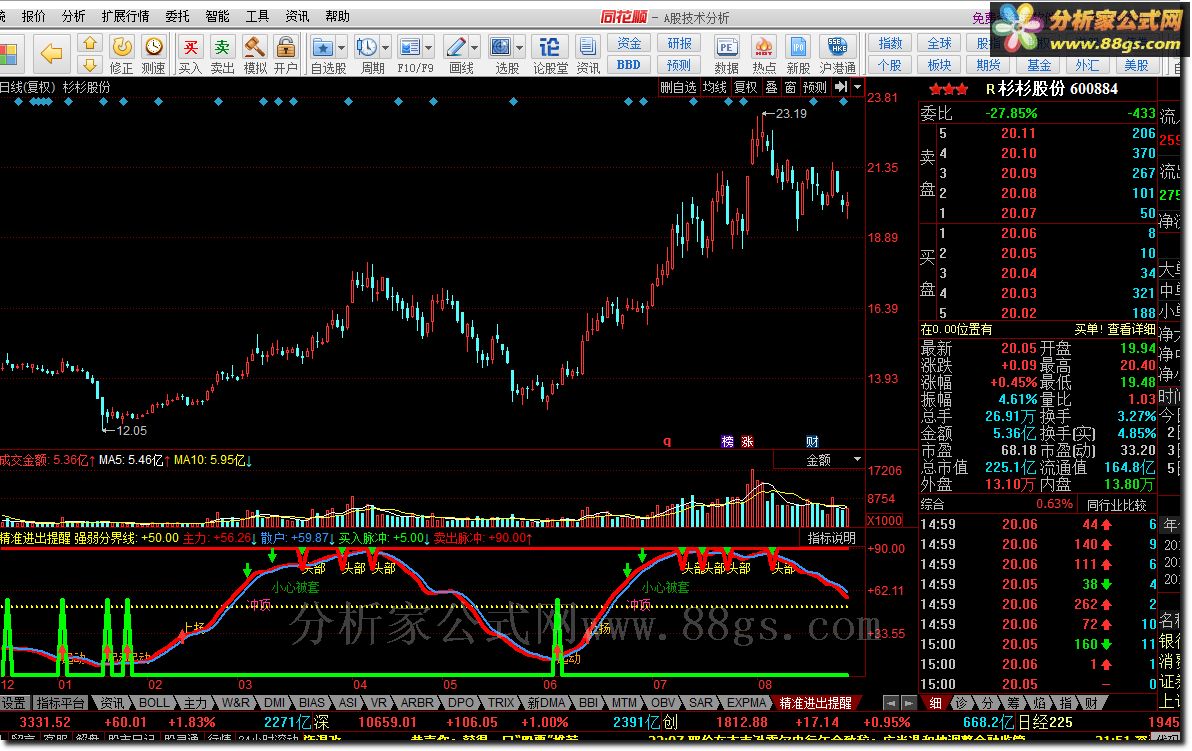Toggle 复权 price adjustment
Screen dimensions: 1192x751
[x=745, y=87]
